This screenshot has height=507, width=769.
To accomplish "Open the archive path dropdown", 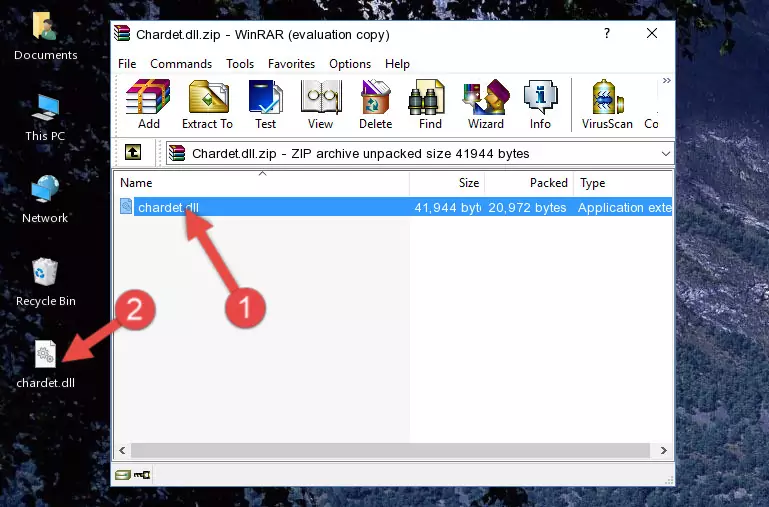I will [x=666, y=153].
